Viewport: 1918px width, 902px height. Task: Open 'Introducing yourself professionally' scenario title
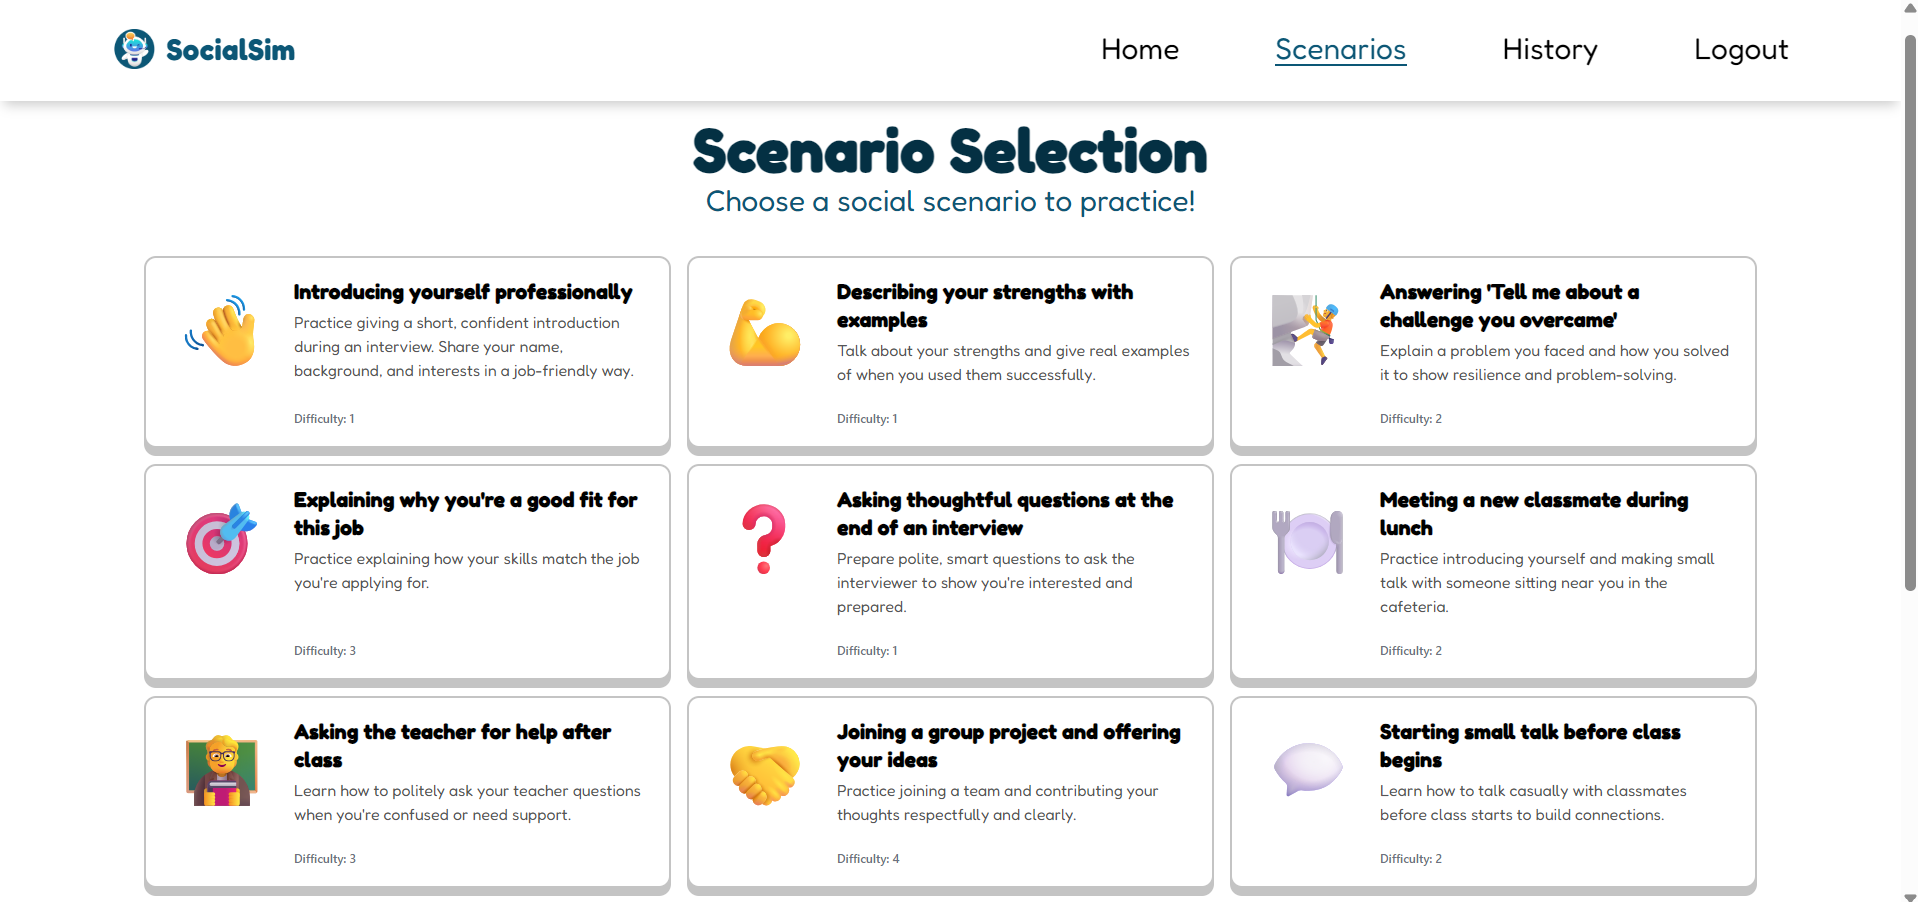tap(463, 292)
